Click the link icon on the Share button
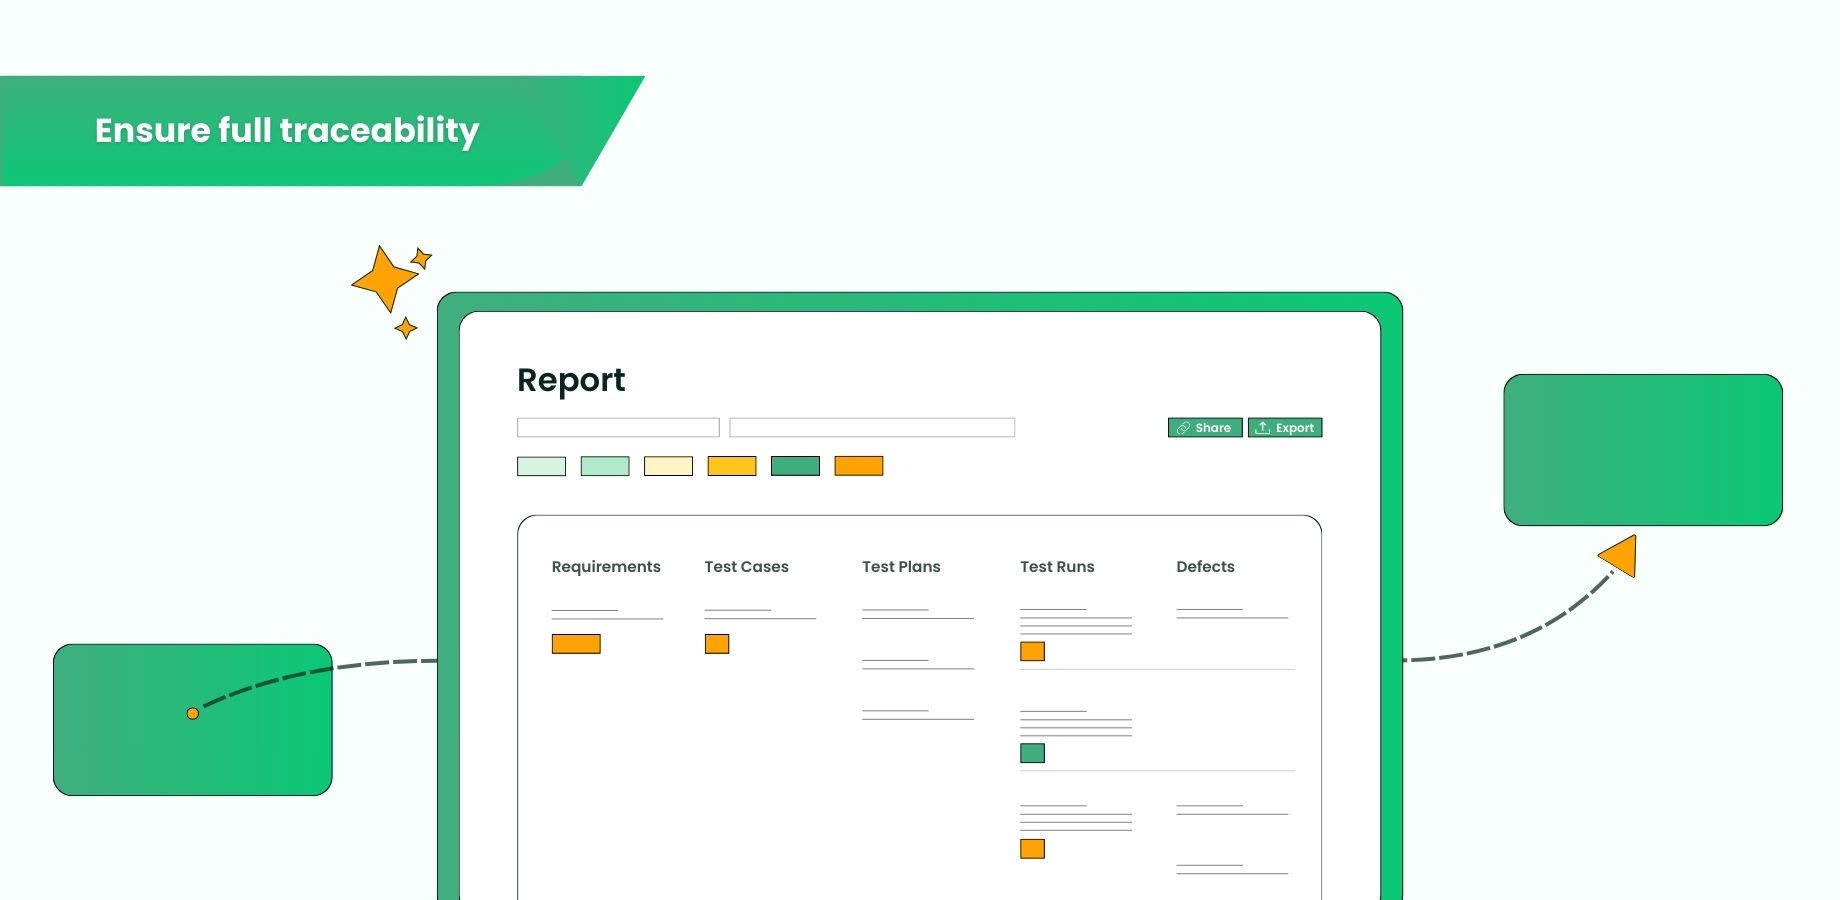The image size is (1840, 900). point(1184,428)
